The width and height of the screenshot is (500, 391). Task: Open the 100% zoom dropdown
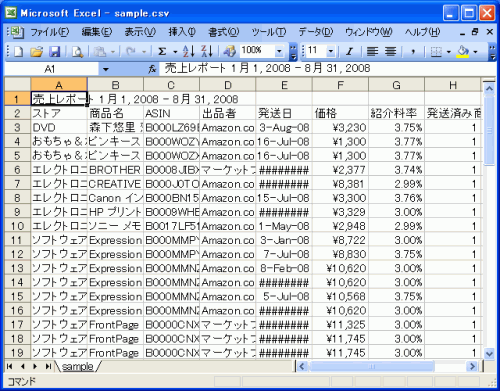click(279, 51)
